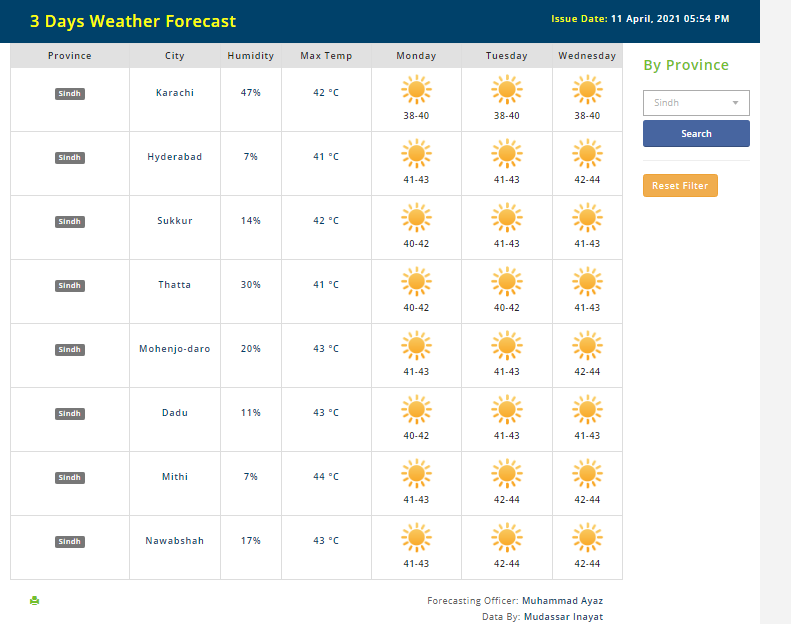Click Thatta's Monday sunny icon
Image resolution: width=791 pixels, height=624 pixels.
click(416, 282)
